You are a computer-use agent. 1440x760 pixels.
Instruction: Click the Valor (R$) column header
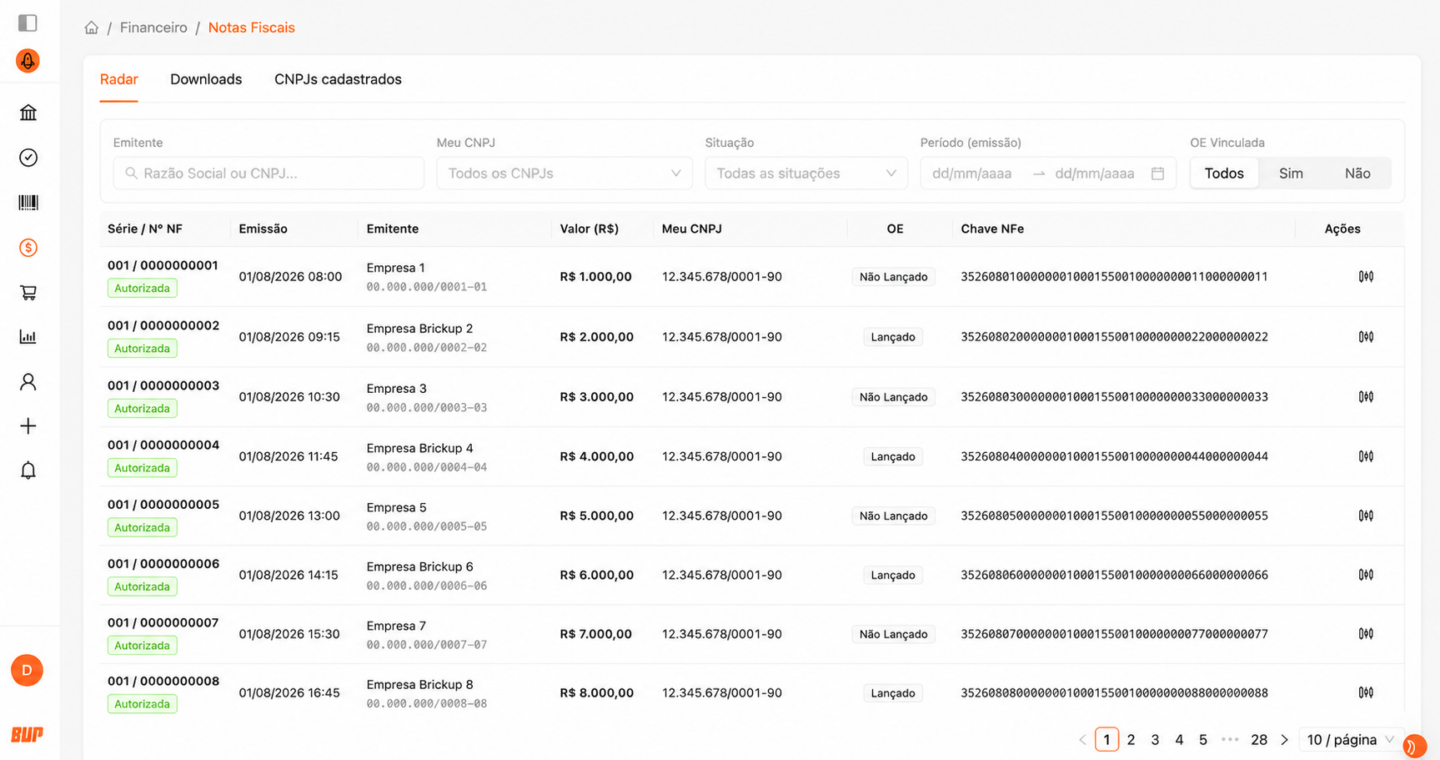click(x=589, y=229)
